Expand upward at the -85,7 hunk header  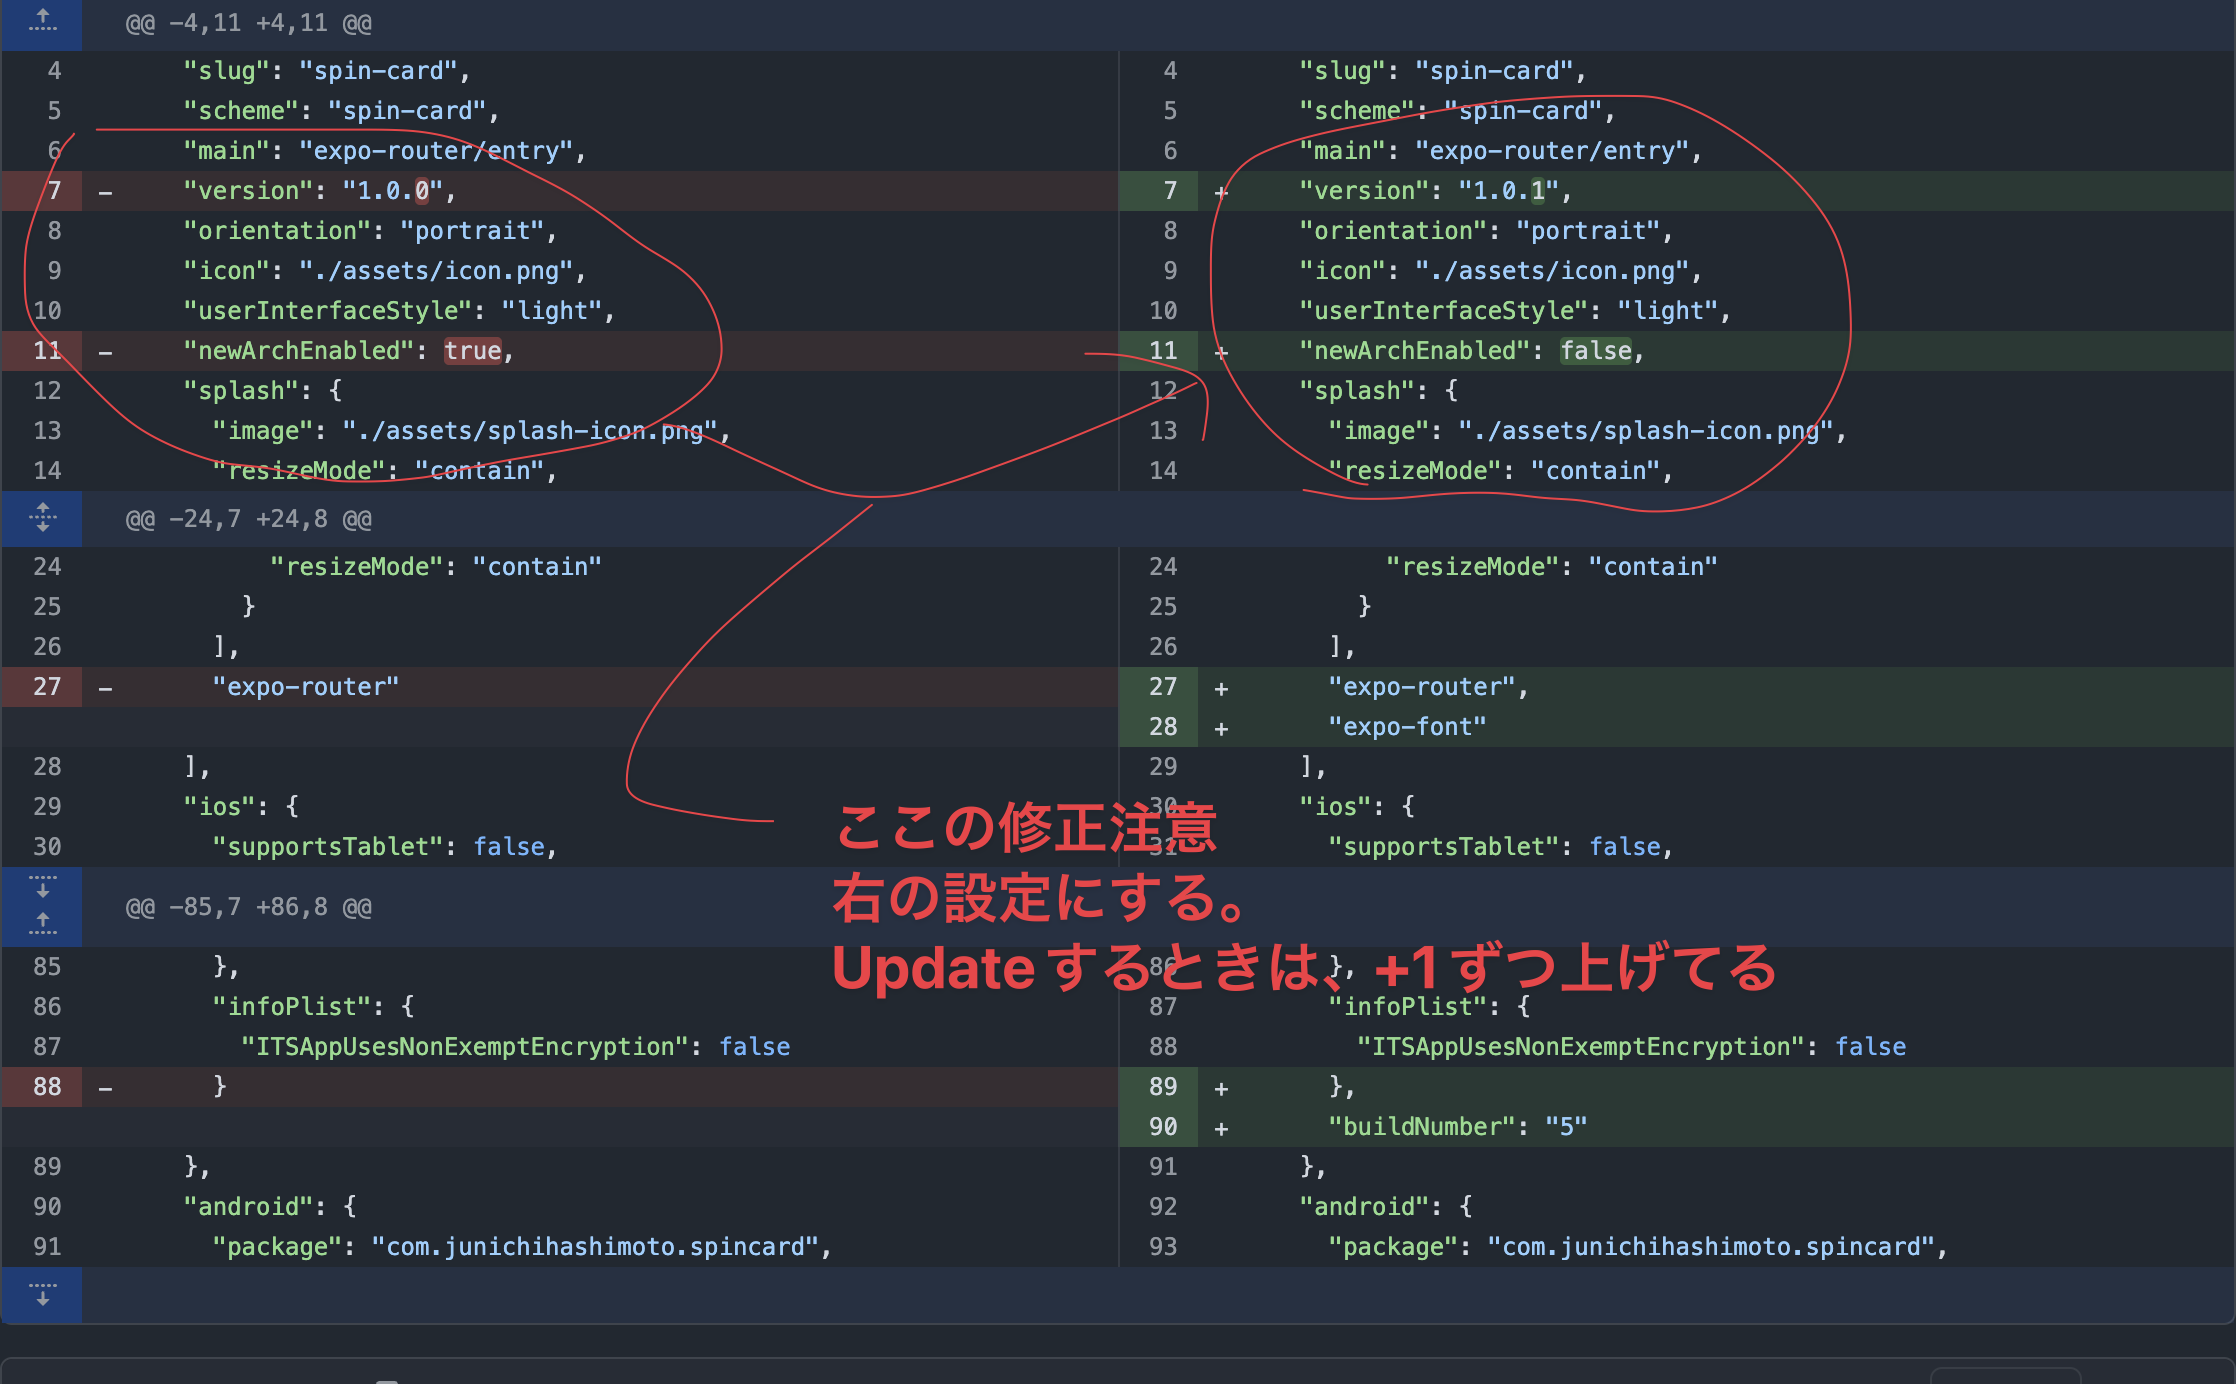(x=42, y=922)
